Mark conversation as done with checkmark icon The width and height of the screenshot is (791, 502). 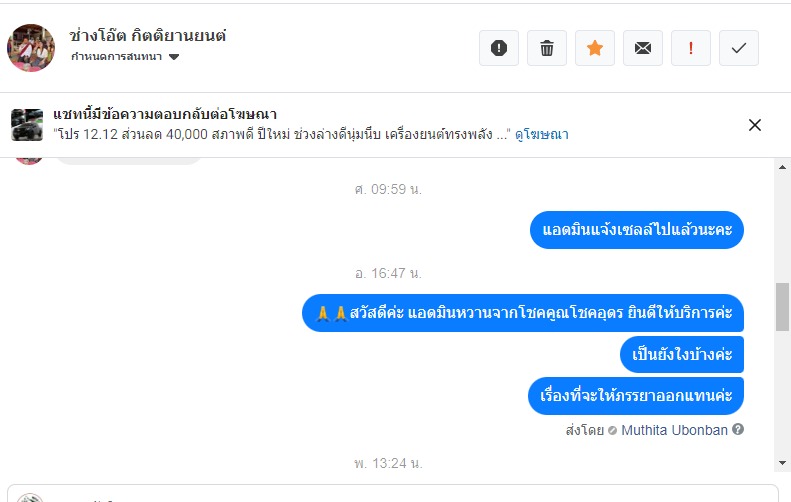739,48
